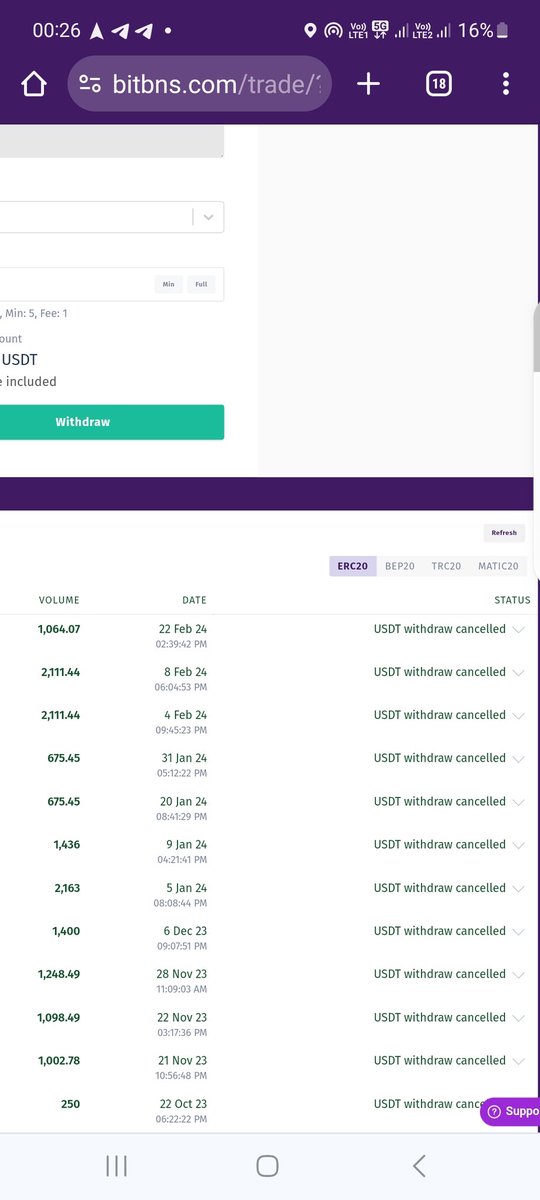Image resolution: width=540 pixels, height=1200 pixels.
Task: Tap the Android back navigation button
Action: pos(419,1165)
